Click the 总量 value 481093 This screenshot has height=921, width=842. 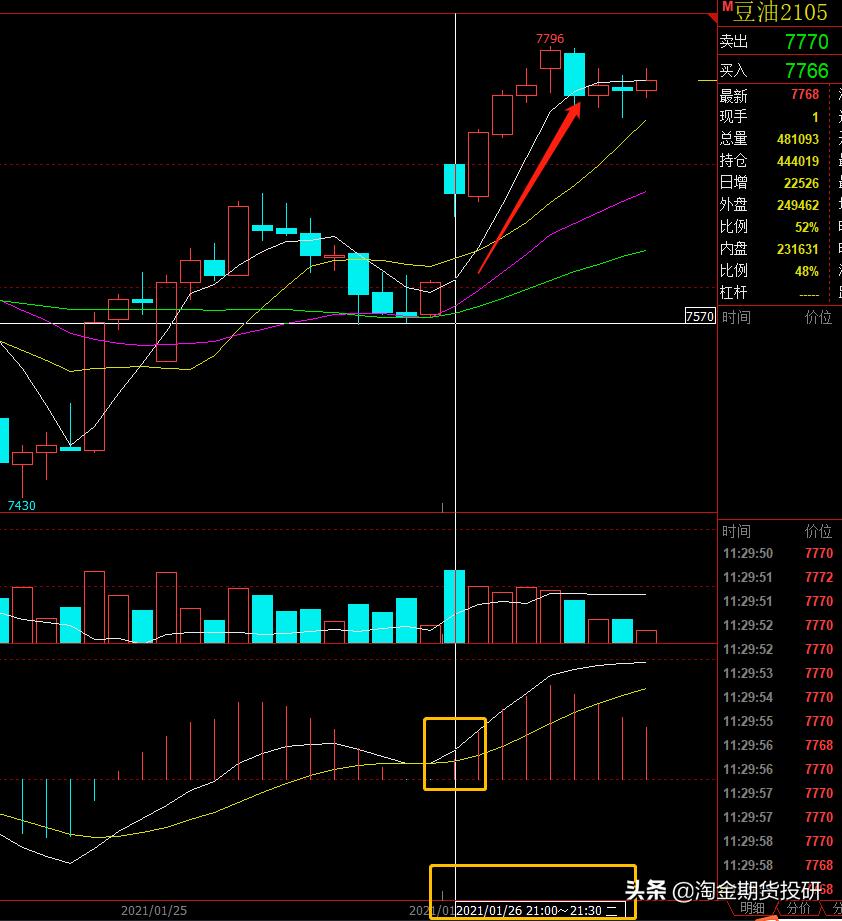click(797, 139)
